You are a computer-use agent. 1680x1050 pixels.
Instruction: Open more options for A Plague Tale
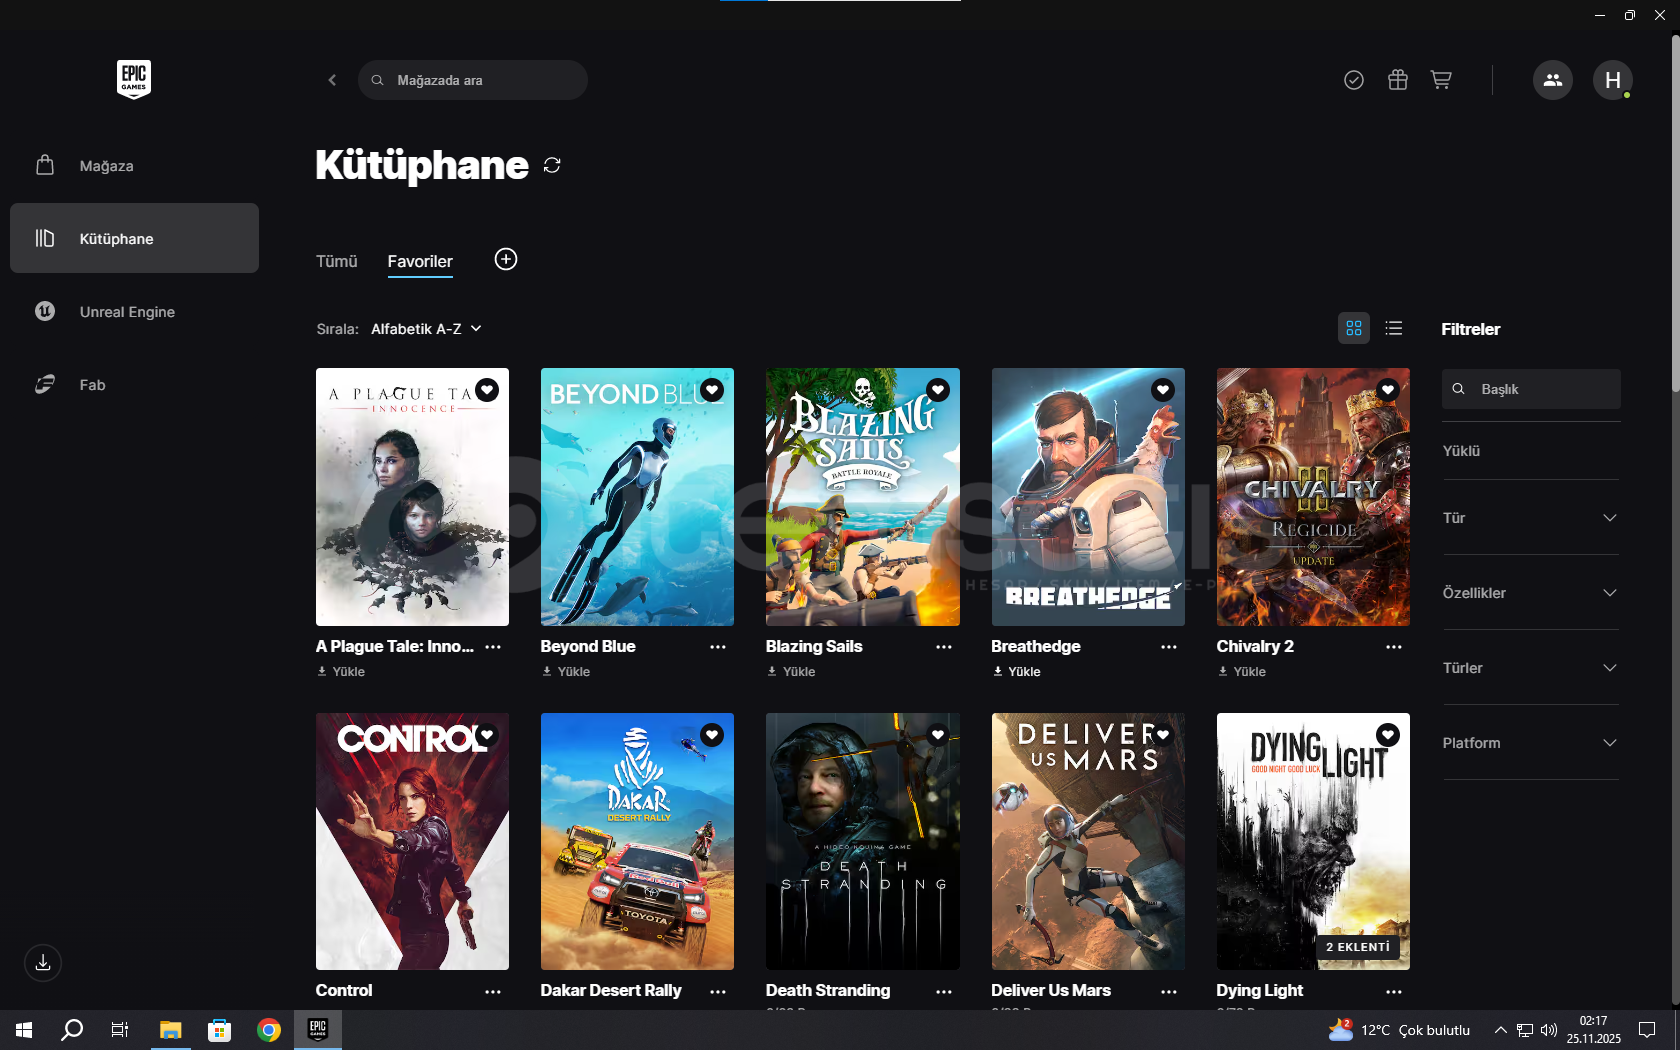point(493,647)
